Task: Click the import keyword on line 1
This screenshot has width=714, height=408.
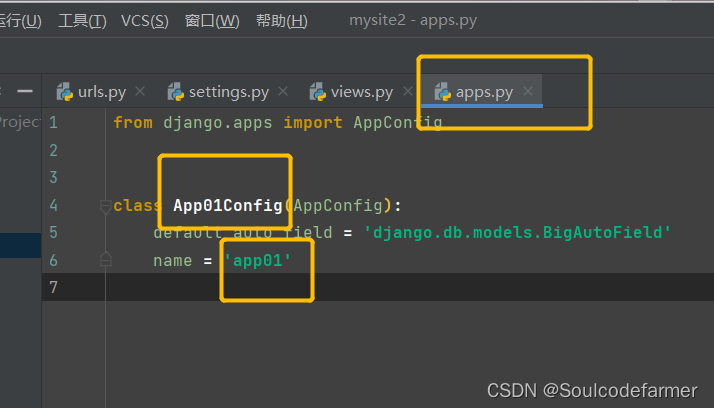Action: click(313, 122)
